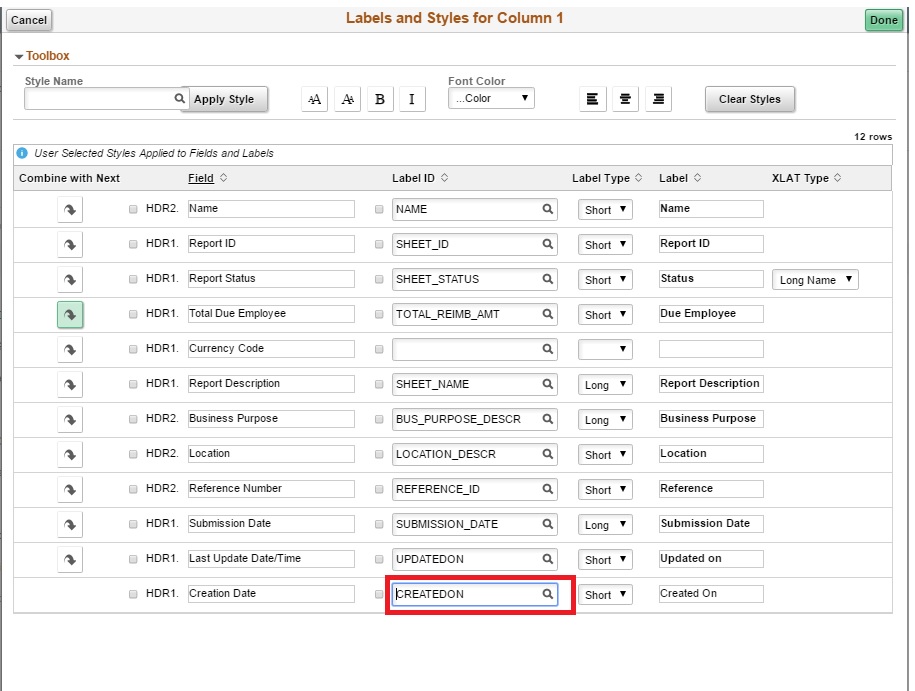Apply left text alignment

click(x=592, y=99)
